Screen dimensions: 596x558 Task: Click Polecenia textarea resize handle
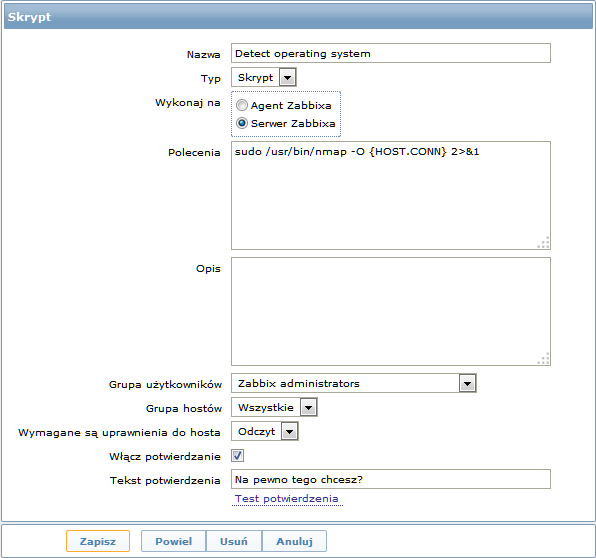pos(544,243)
